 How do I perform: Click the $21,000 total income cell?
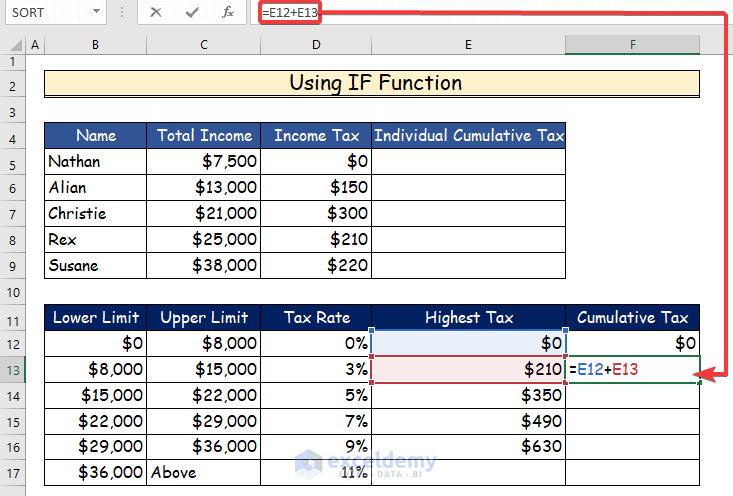[x=204, y=214]
